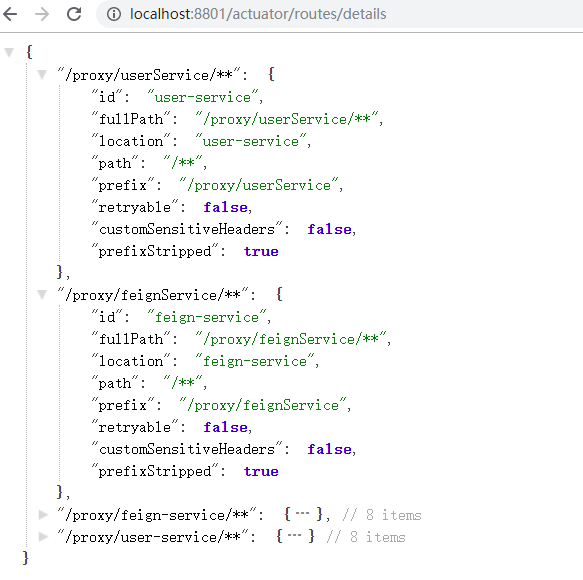Open the site information icon in address bar
This screenshot has width=583, height=580.
pyautogui.click(x=114, y=14)
